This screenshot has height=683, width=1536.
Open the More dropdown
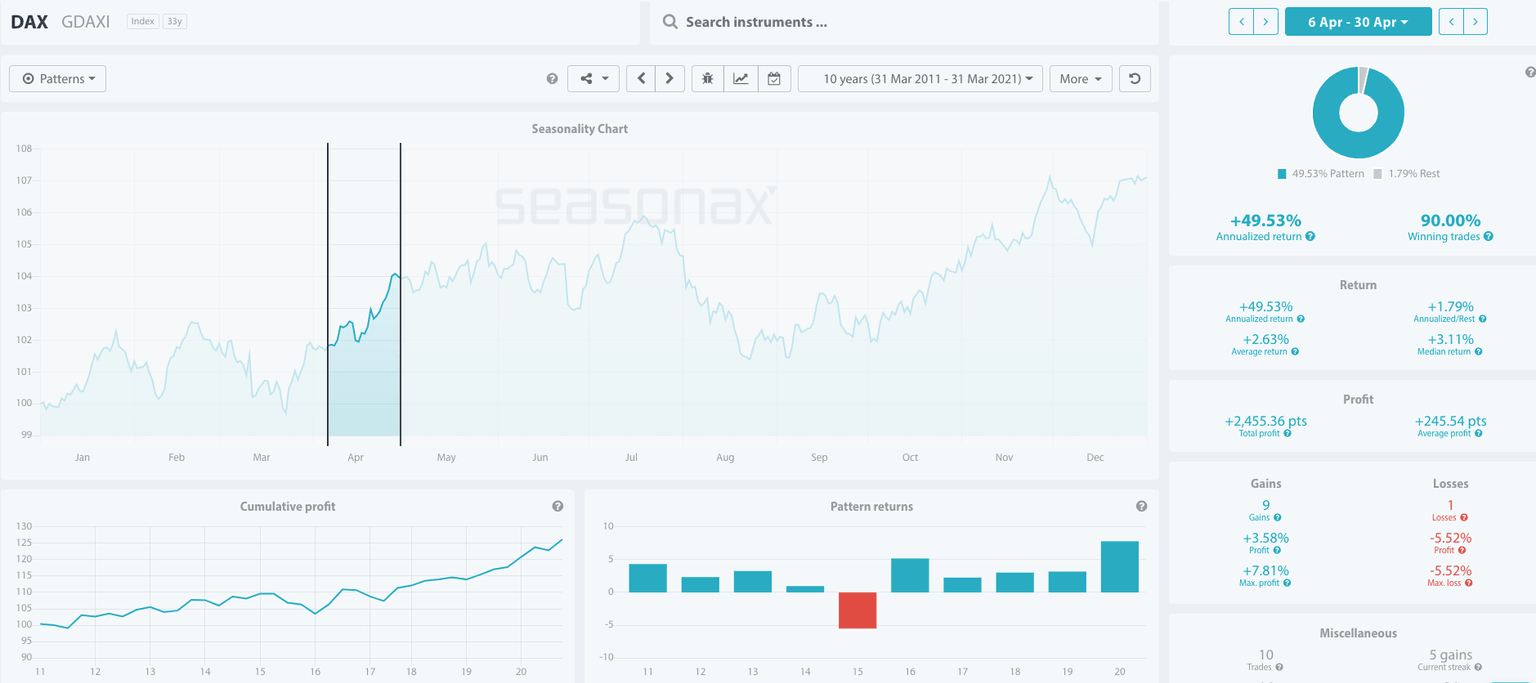pyautogui.click(x=1081, y=78)
